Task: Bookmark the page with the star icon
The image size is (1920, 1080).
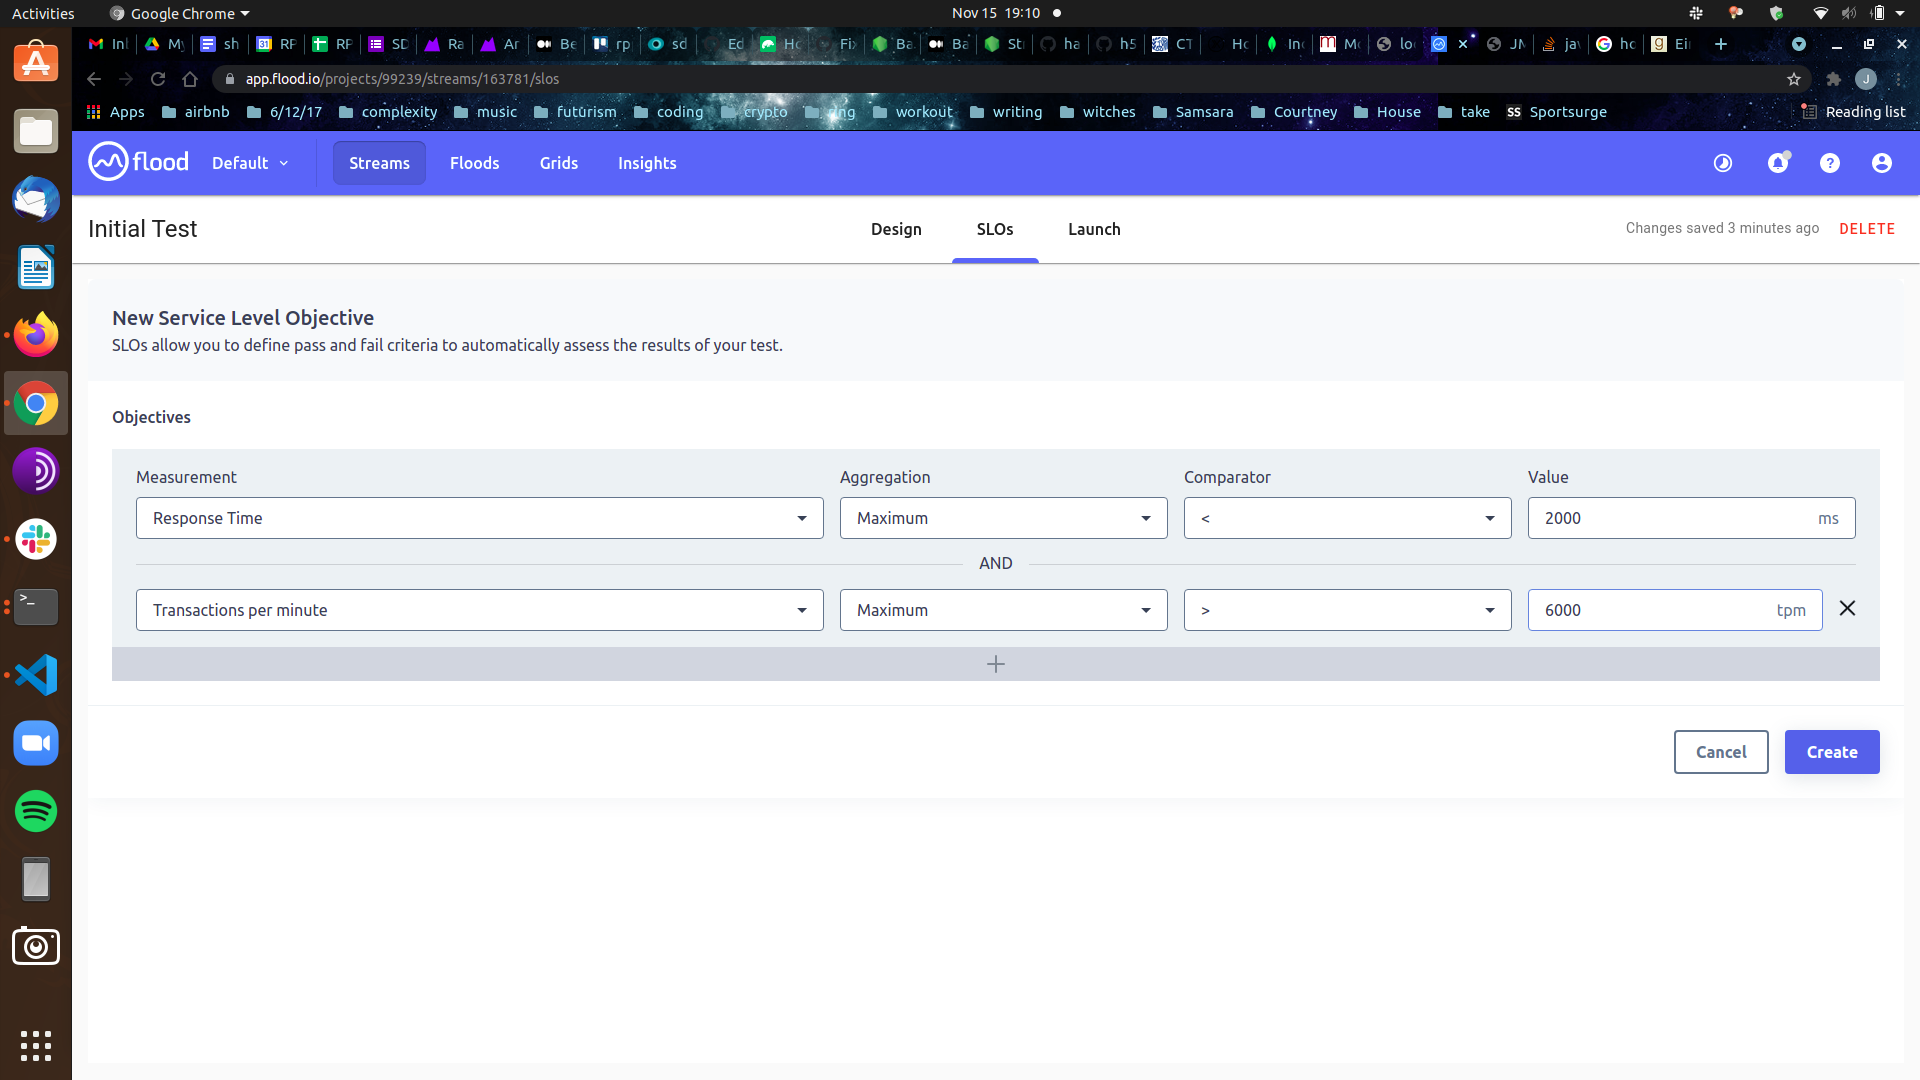Action: pos(1794,79)
